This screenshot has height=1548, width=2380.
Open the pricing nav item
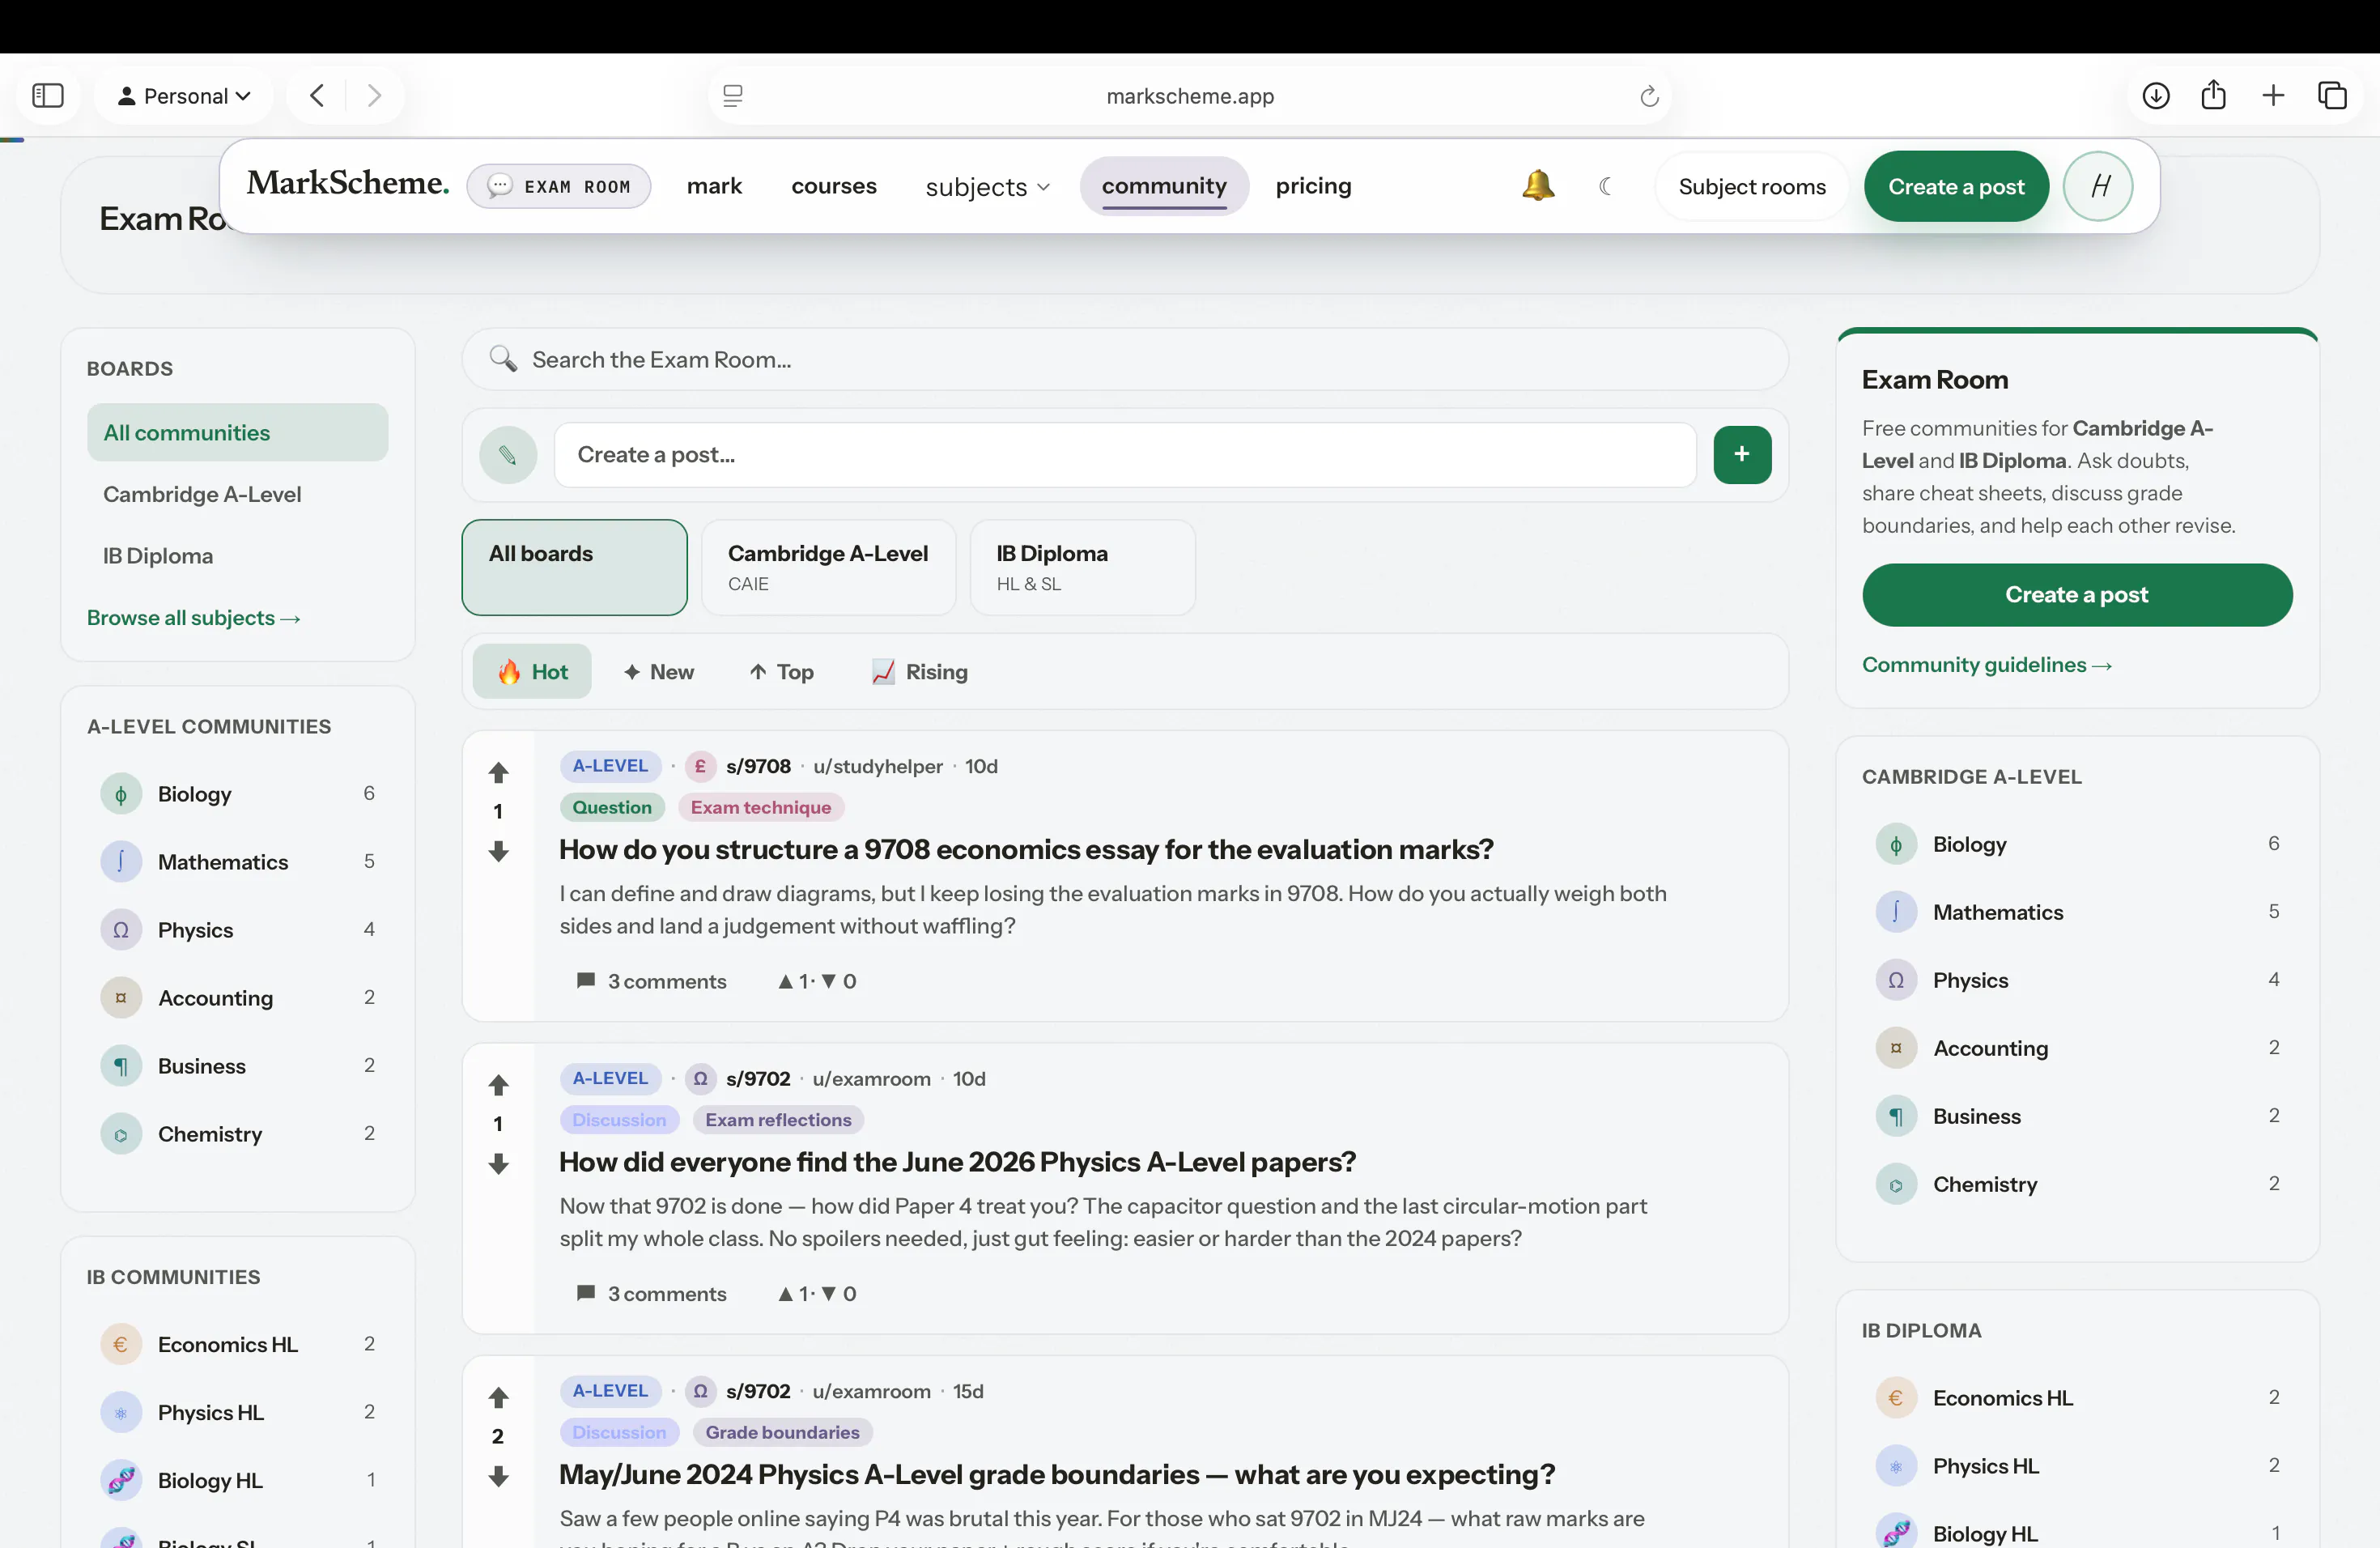tap(1313, 185)
